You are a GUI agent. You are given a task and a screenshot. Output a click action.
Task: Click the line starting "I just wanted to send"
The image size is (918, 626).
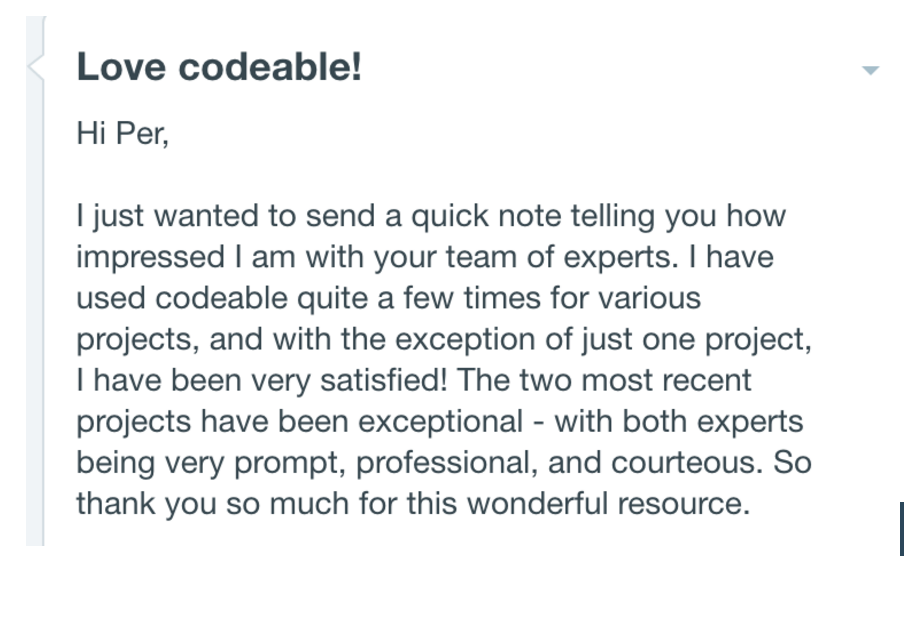[431, 216]
